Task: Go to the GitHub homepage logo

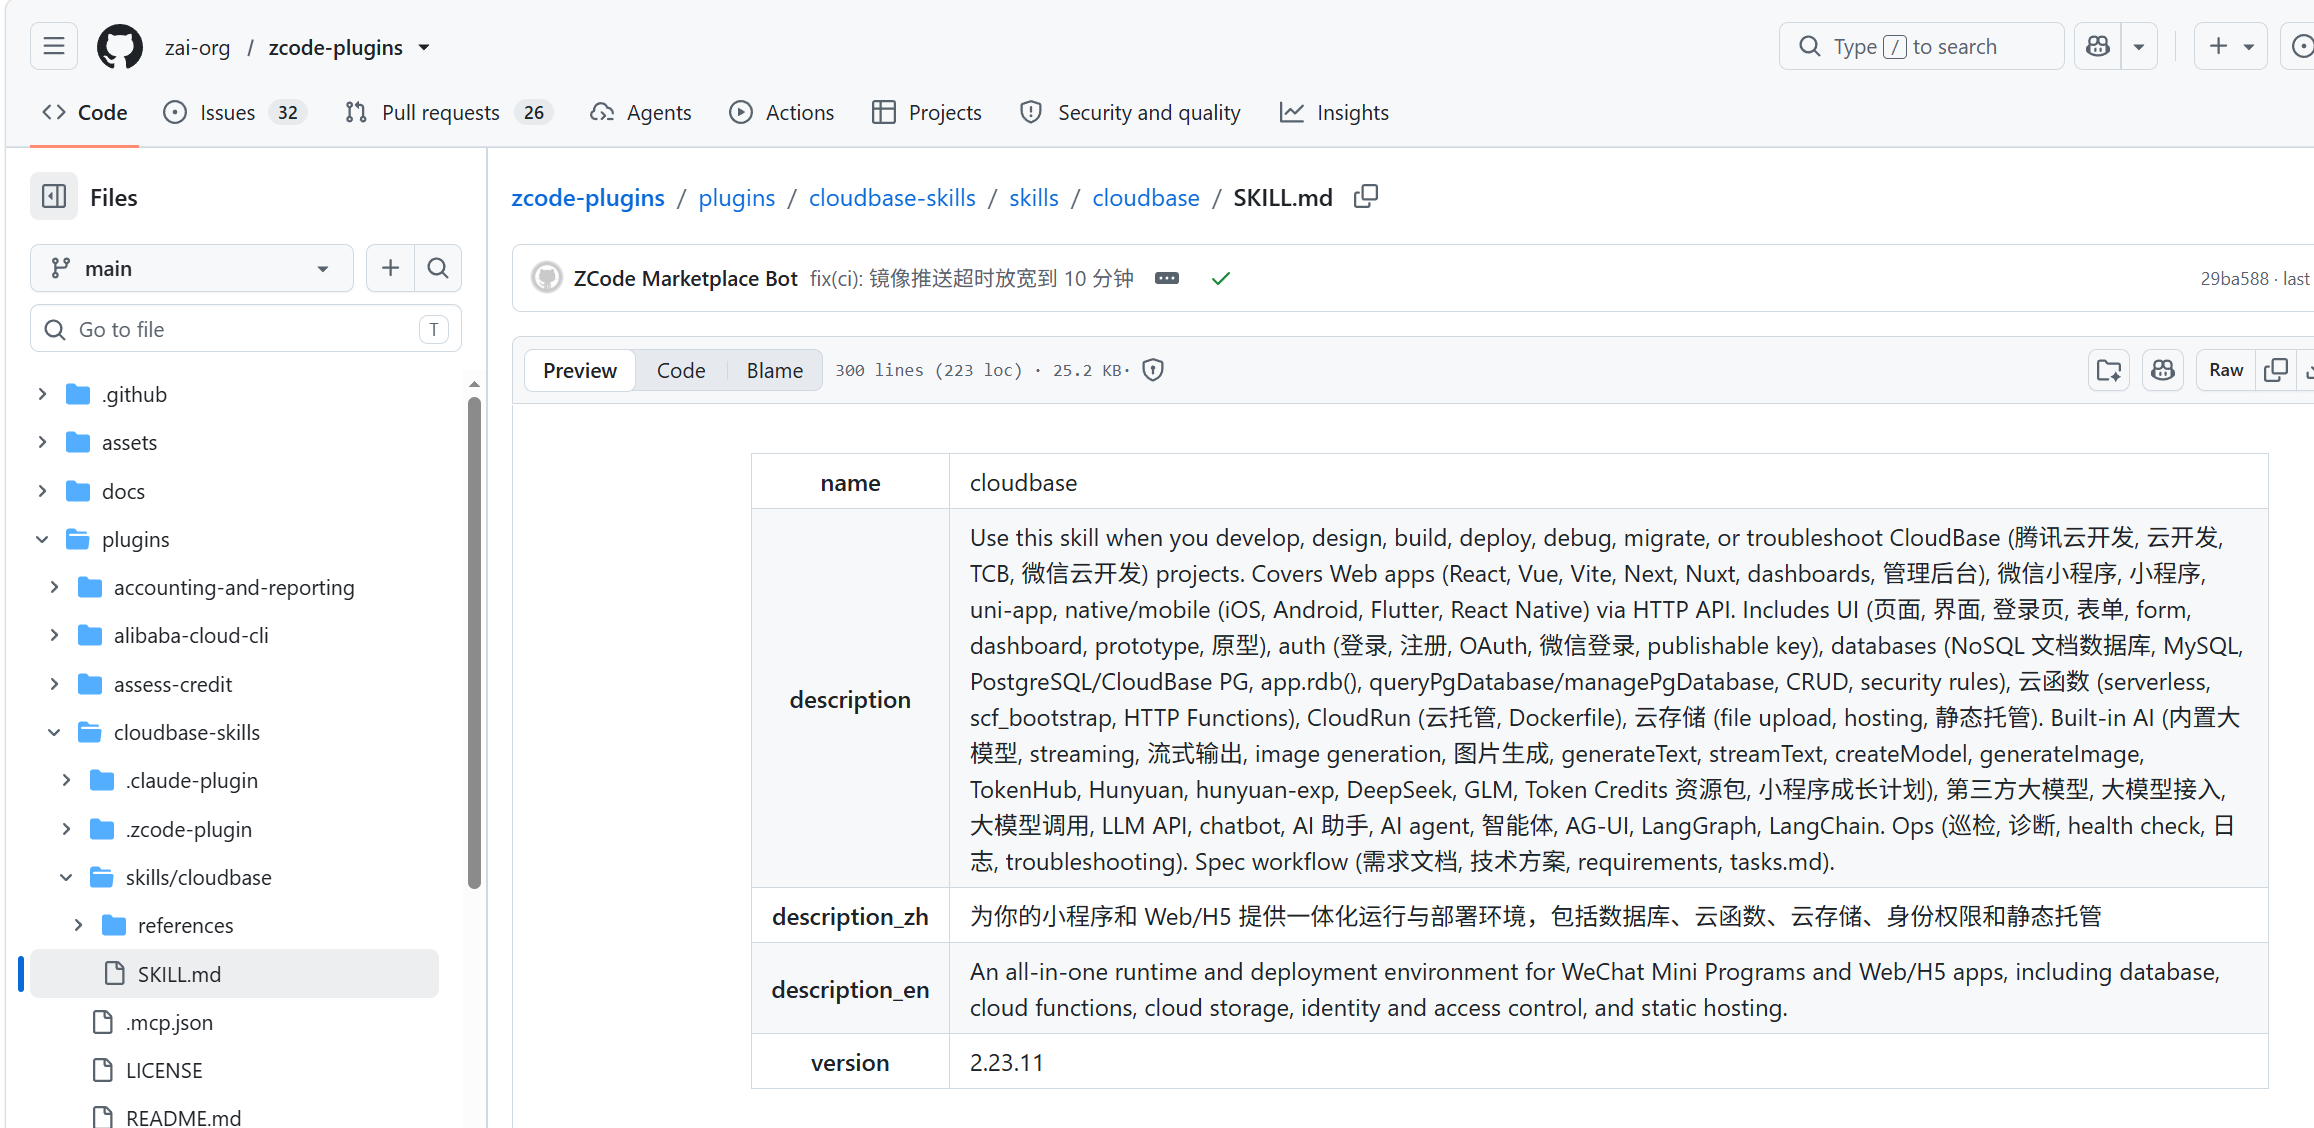Action: (x=119, y=47)
